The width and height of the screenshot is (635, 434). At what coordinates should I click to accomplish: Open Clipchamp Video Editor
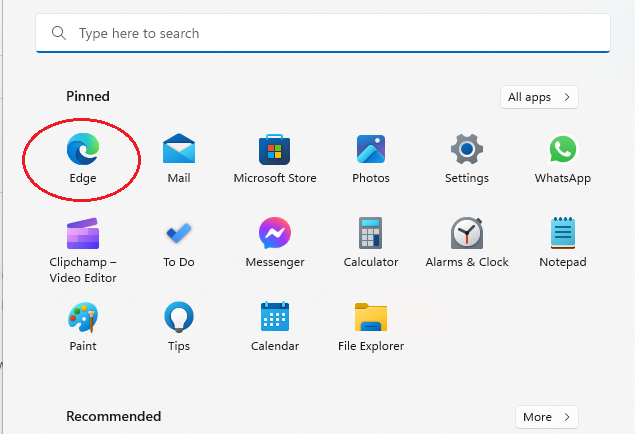pos(83,235)
